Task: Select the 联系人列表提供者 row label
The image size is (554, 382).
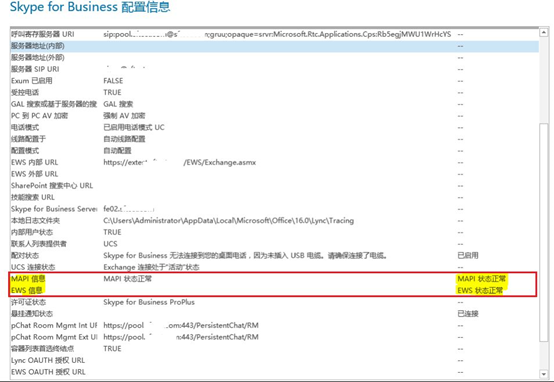Action: [x=39, y=244]
